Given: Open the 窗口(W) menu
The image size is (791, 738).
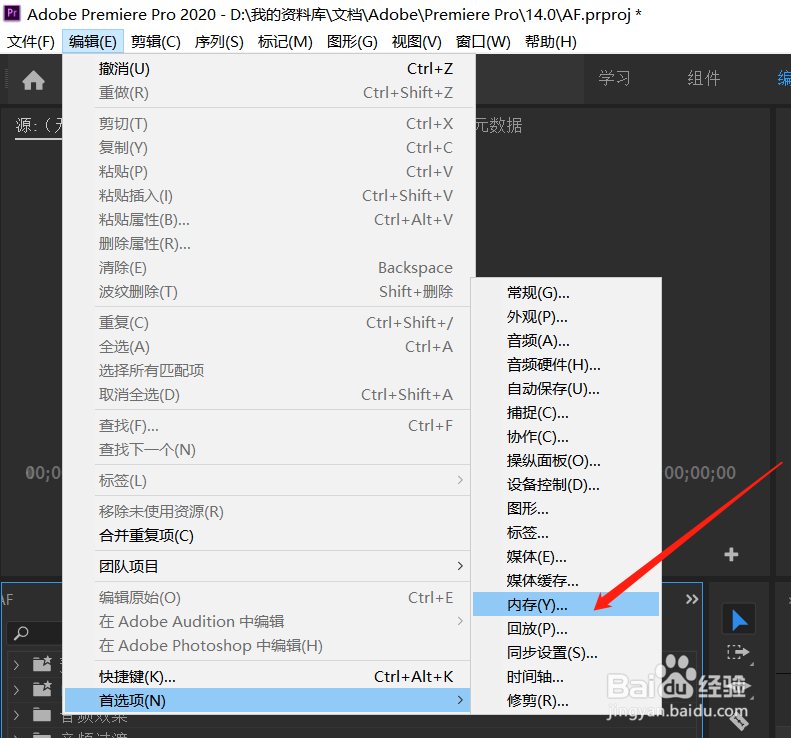Looking at the screenshot, I should [x=483, y=41].
